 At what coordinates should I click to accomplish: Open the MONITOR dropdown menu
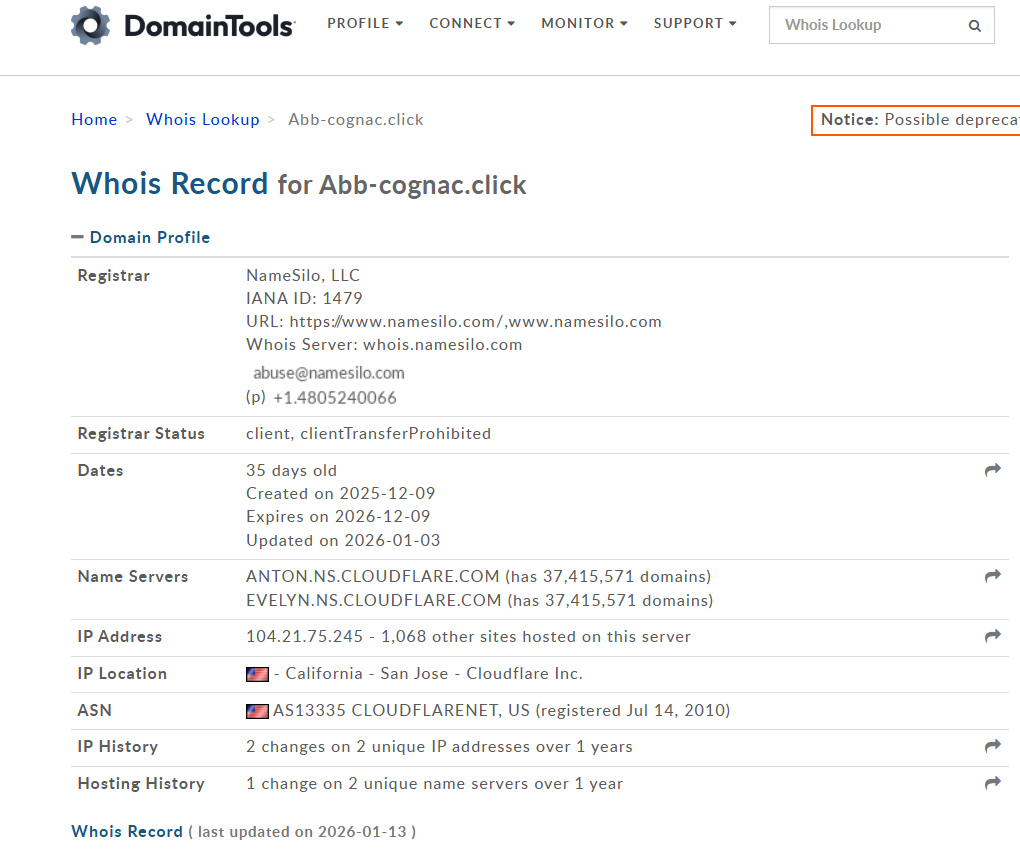click(584, 23)
